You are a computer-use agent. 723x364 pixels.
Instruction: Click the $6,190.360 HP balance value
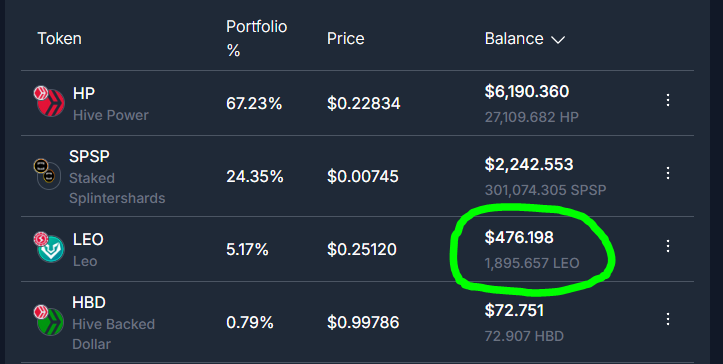[527, 91]
